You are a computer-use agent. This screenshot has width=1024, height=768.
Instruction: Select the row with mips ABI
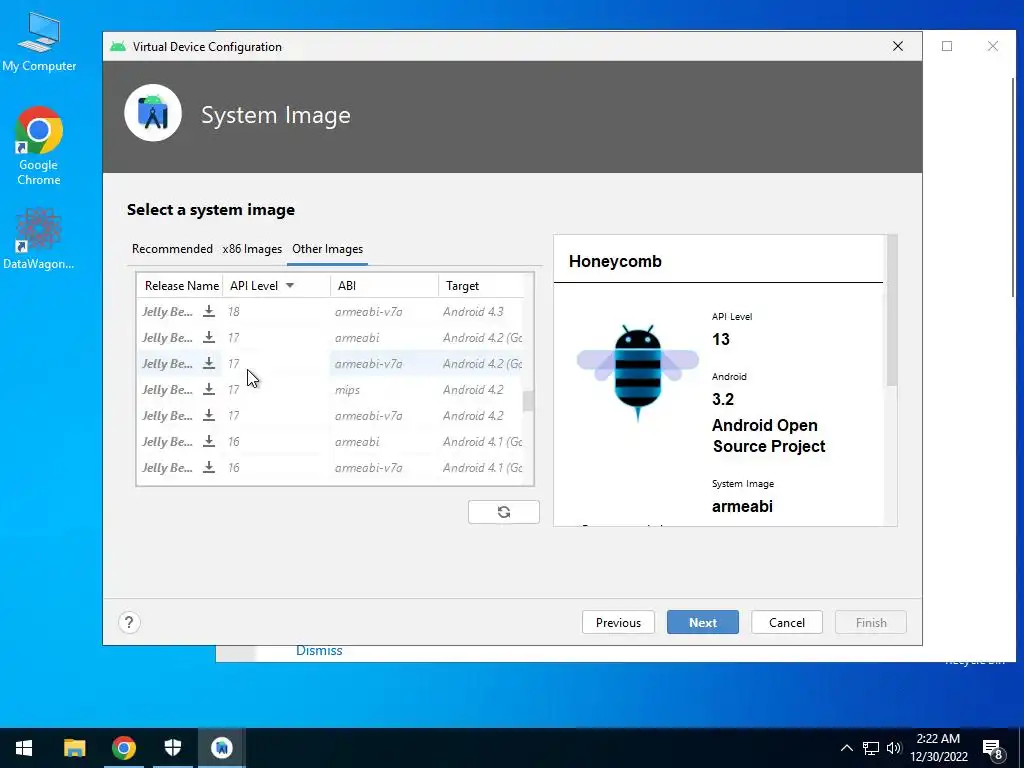(x=330, y=390)
